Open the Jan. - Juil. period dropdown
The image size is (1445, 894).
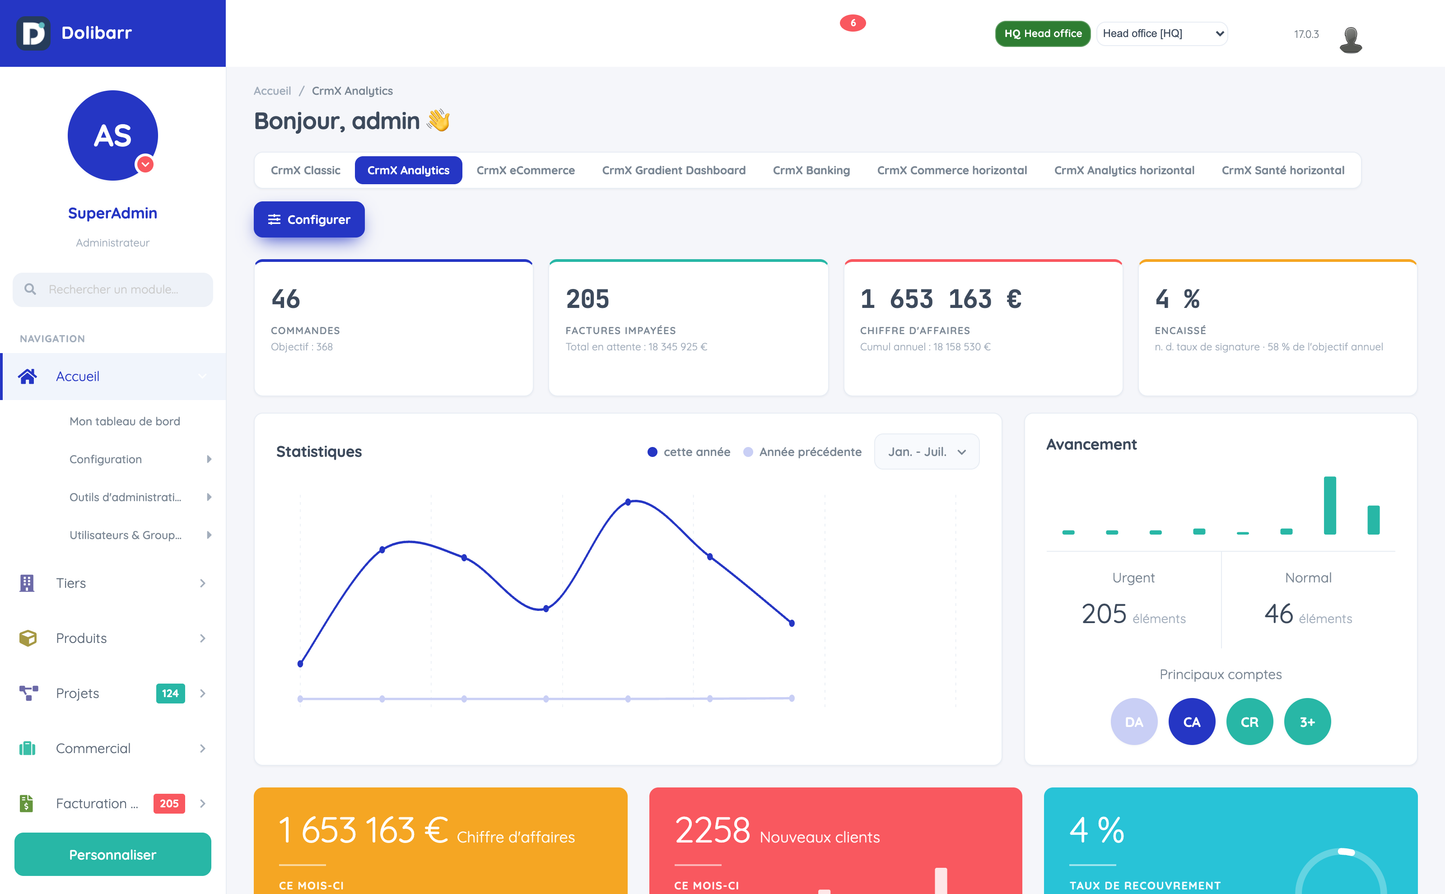click(x=927, y=452)
